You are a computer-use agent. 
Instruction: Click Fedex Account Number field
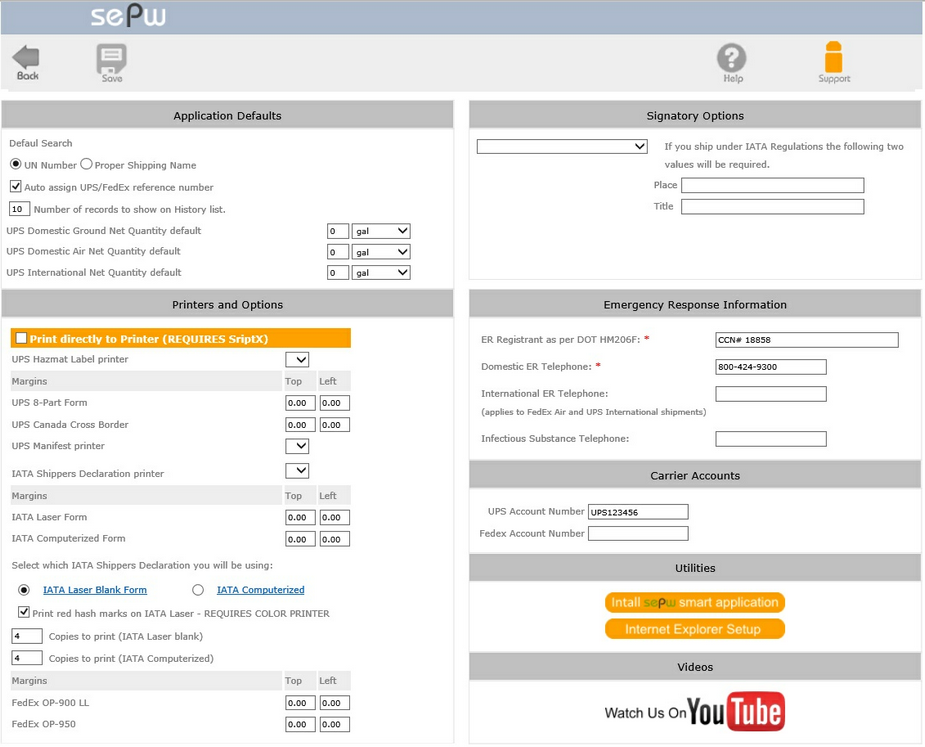(638, 533)
